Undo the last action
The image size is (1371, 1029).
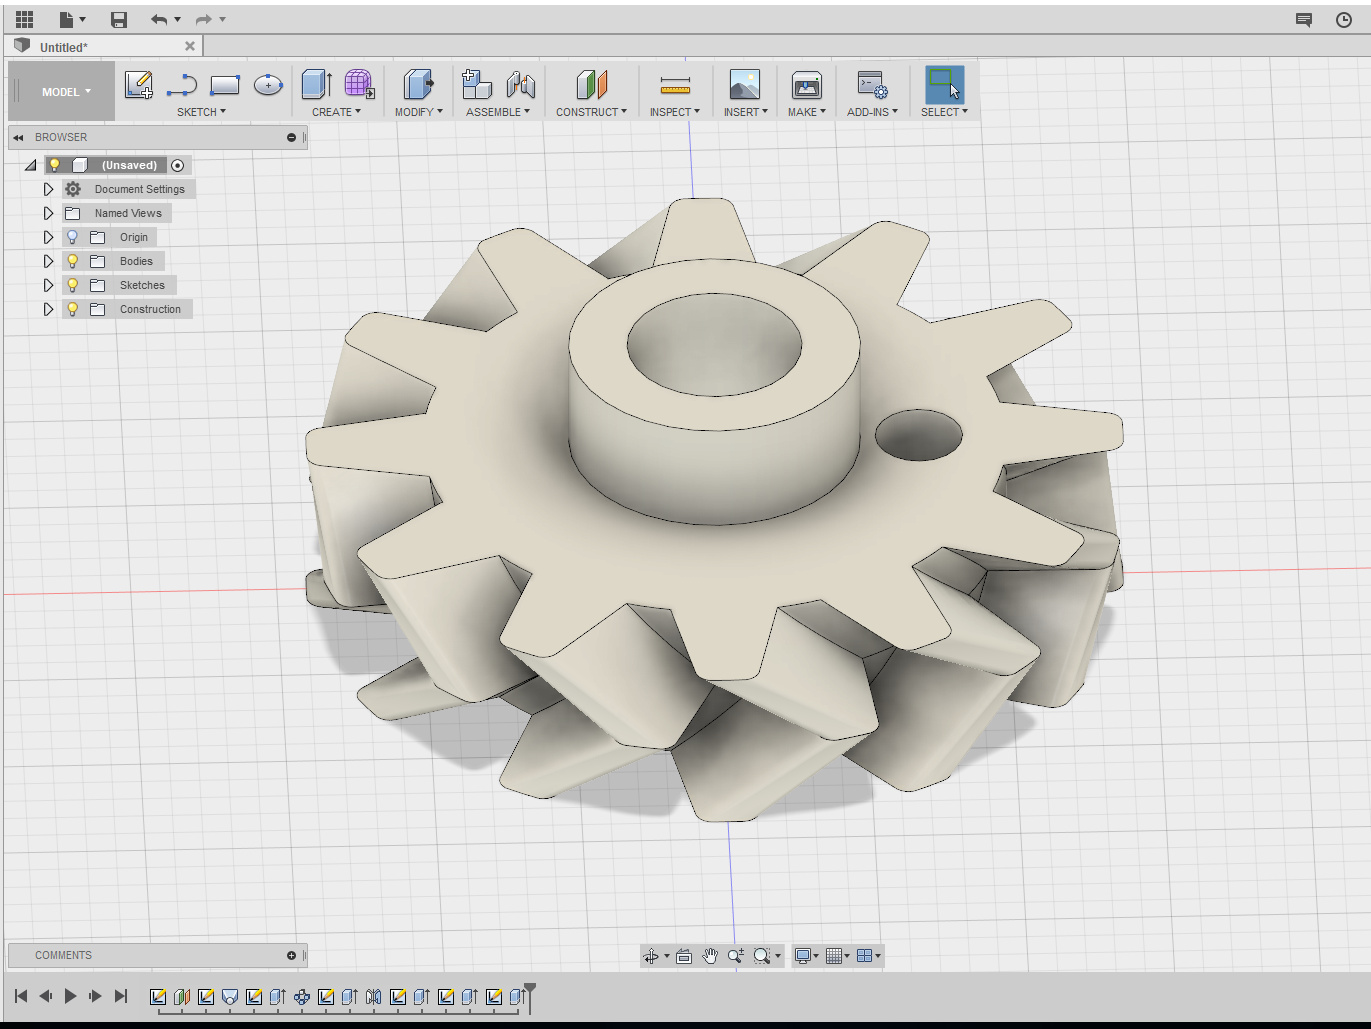coord(159,19)
